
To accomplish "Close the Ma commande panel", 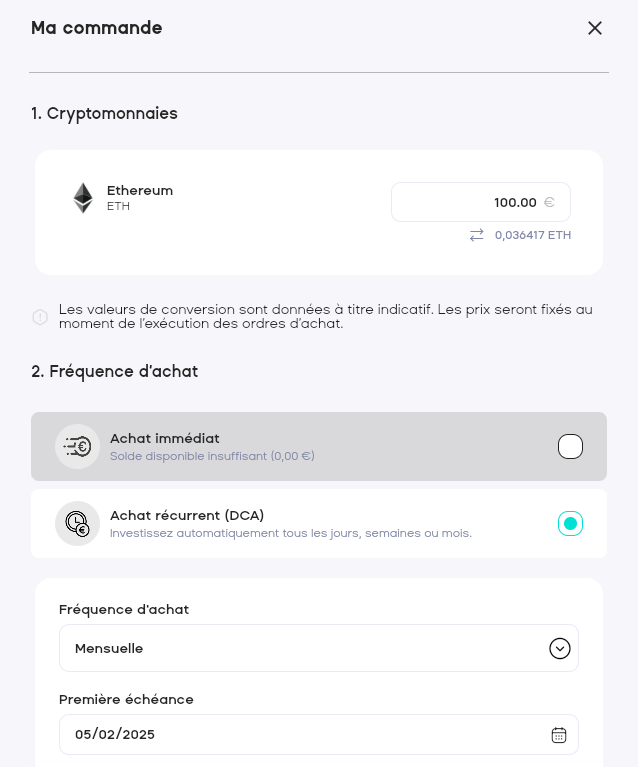I will 595,28.
